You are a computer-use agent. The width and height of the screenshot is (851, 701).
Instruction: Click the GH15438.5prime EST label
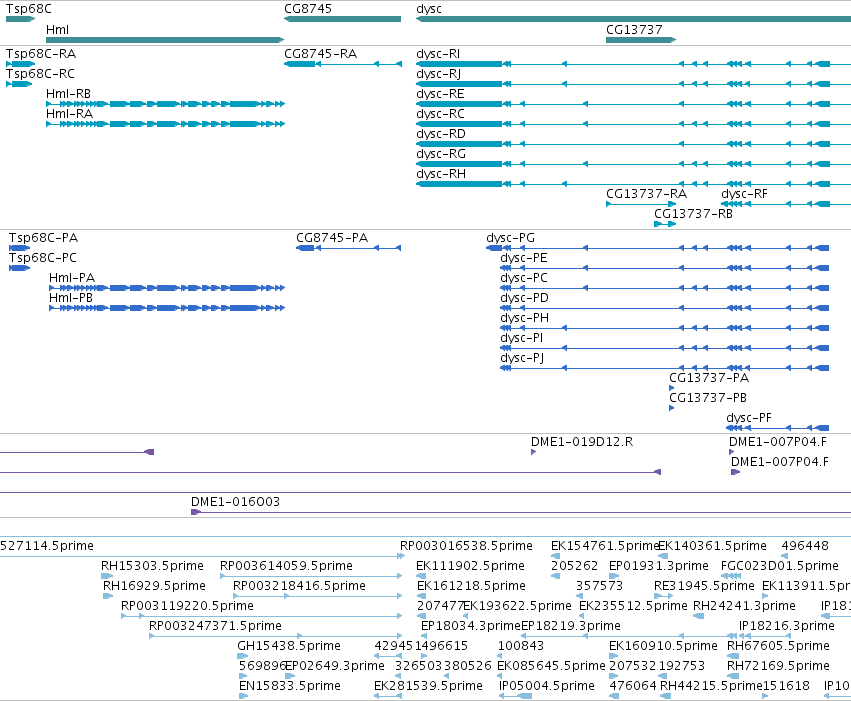[289, 646]
